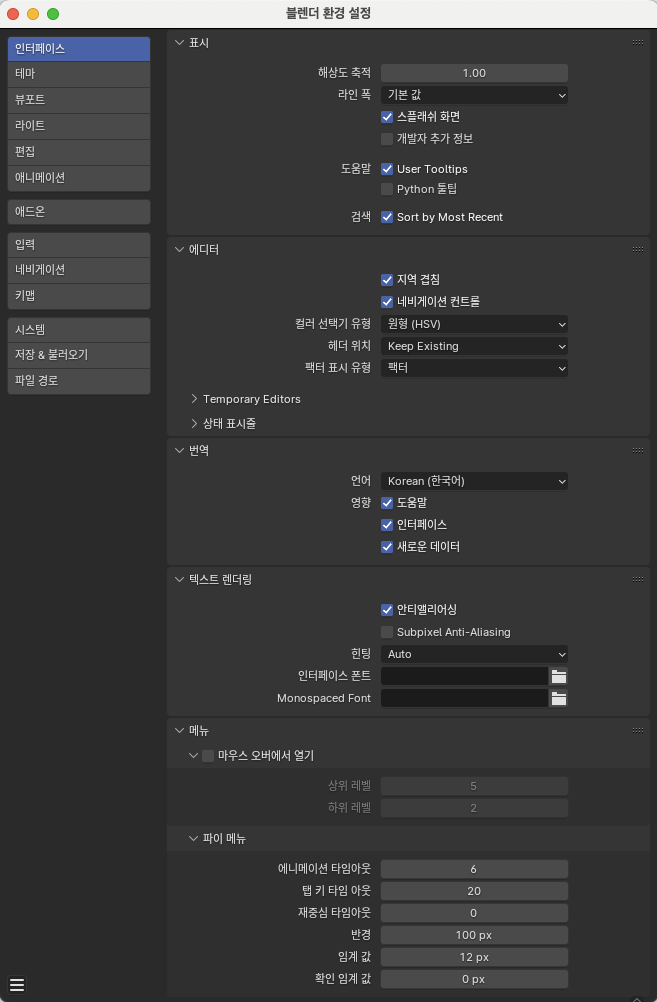The image size is (657, 1002).
Task: Open 힌팅 Auto dropdown
Action: click(x=474, y=654)
